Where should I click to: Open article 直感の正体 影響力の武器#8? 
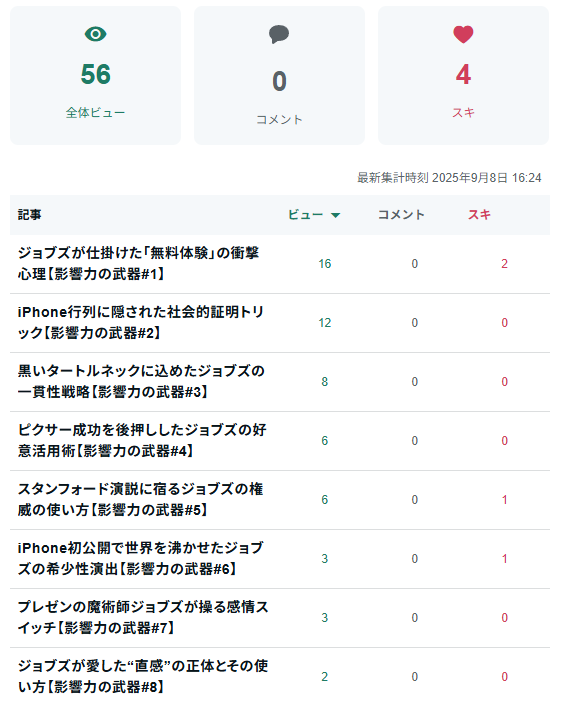tap(143, 676)
